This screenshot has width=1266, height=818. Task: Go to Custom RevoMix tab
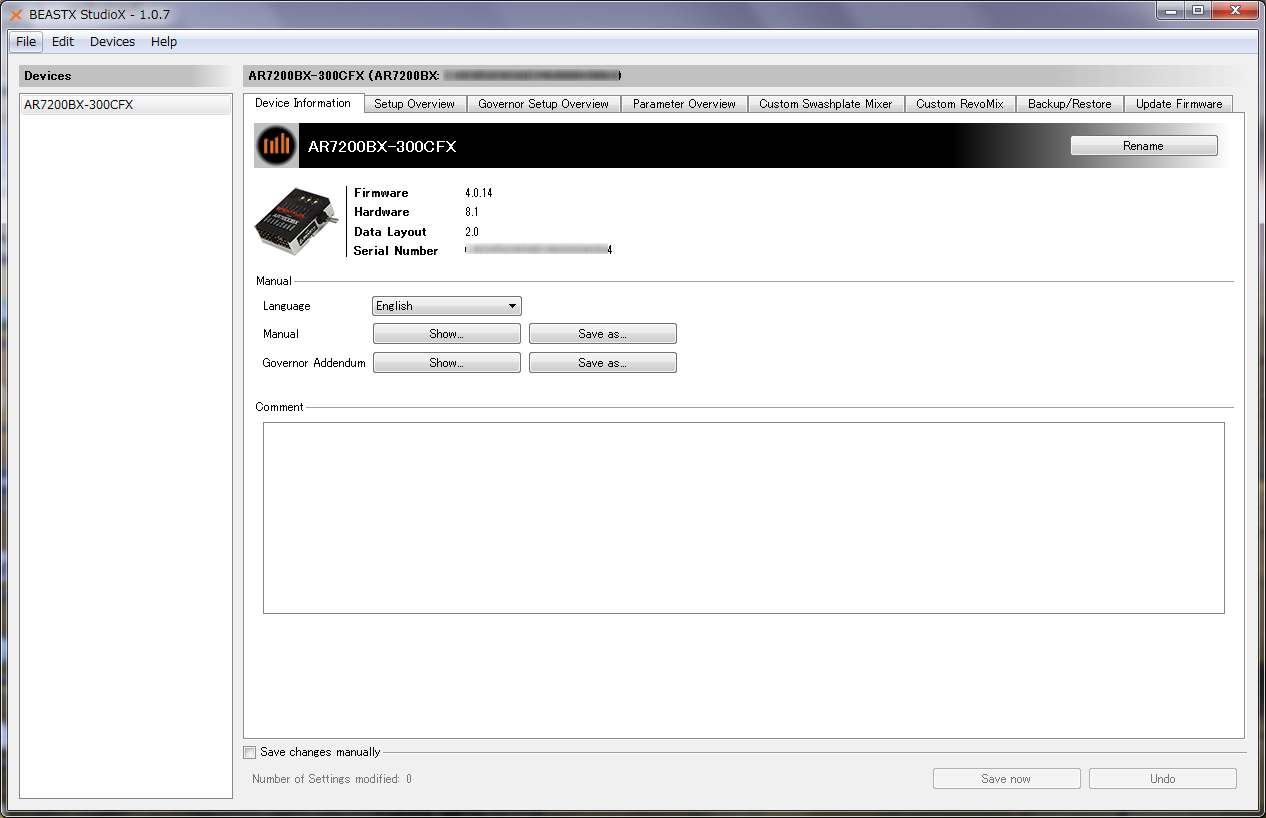[x=960, y=104]
